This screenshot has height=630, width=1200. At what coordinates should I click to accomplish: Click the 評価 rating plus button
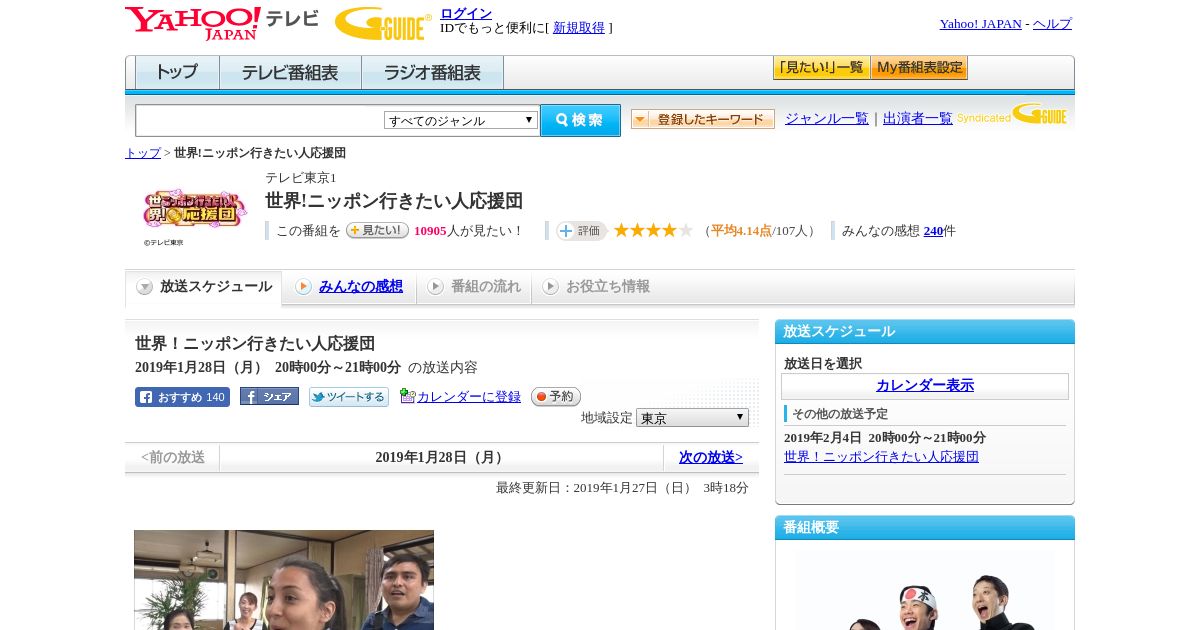click(581, 231)
